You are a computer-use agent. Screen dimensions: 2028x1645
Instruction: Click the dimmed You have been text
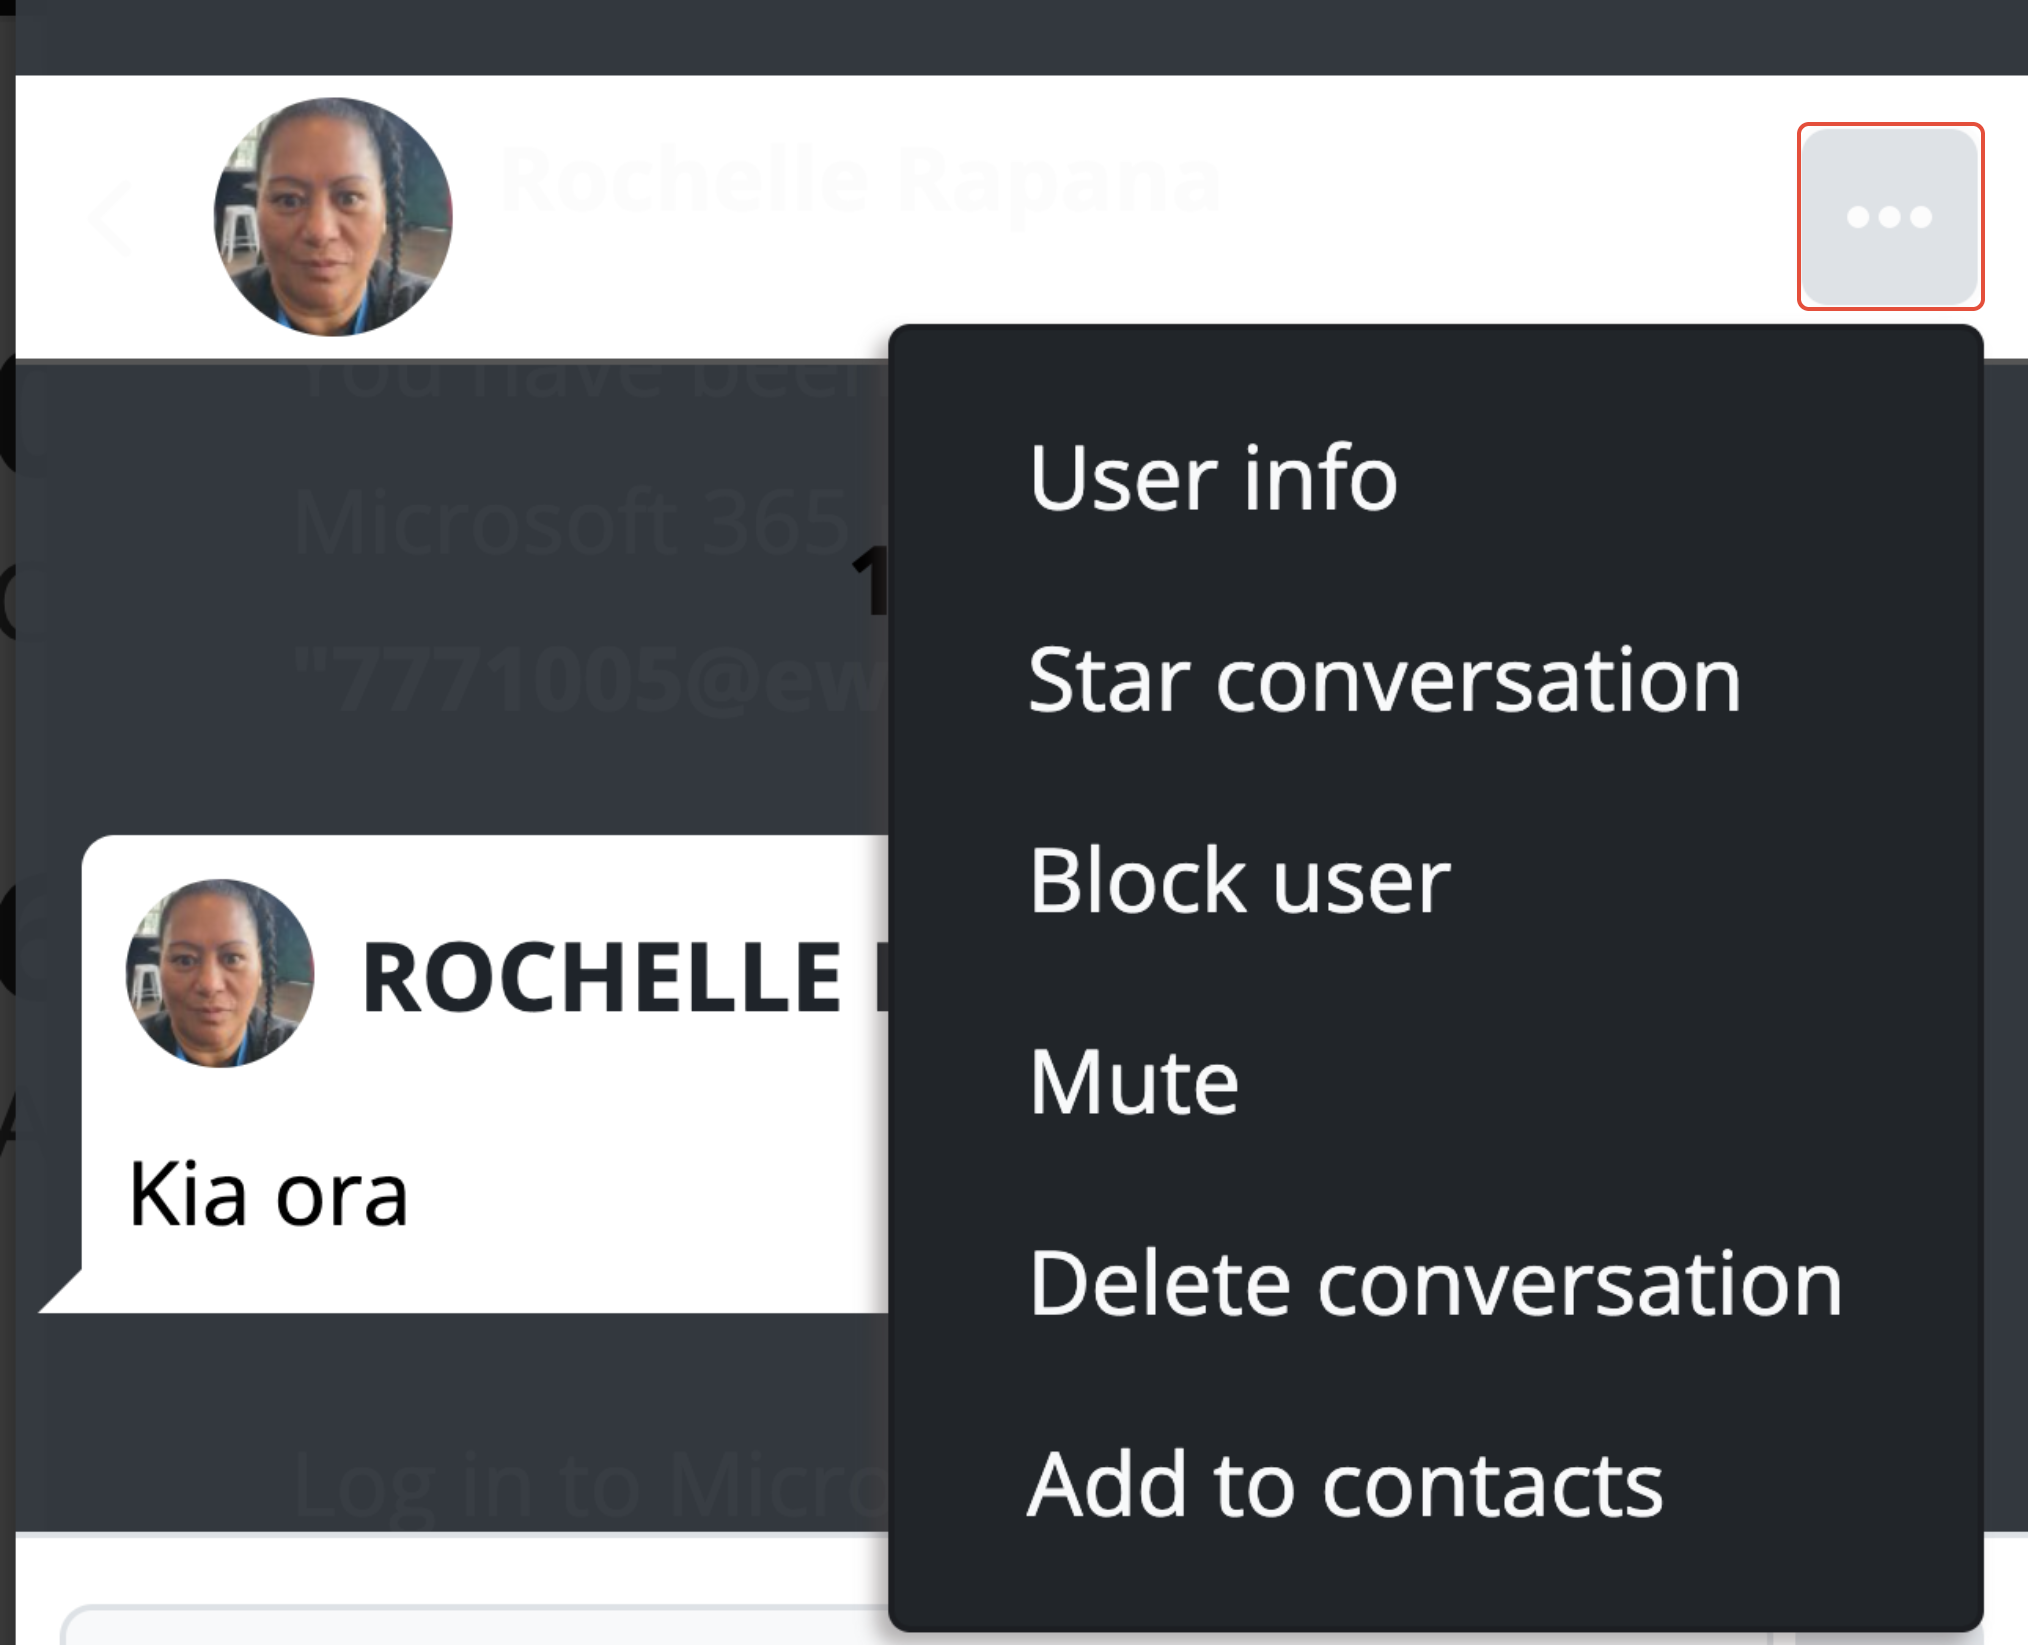click(590, 378)
